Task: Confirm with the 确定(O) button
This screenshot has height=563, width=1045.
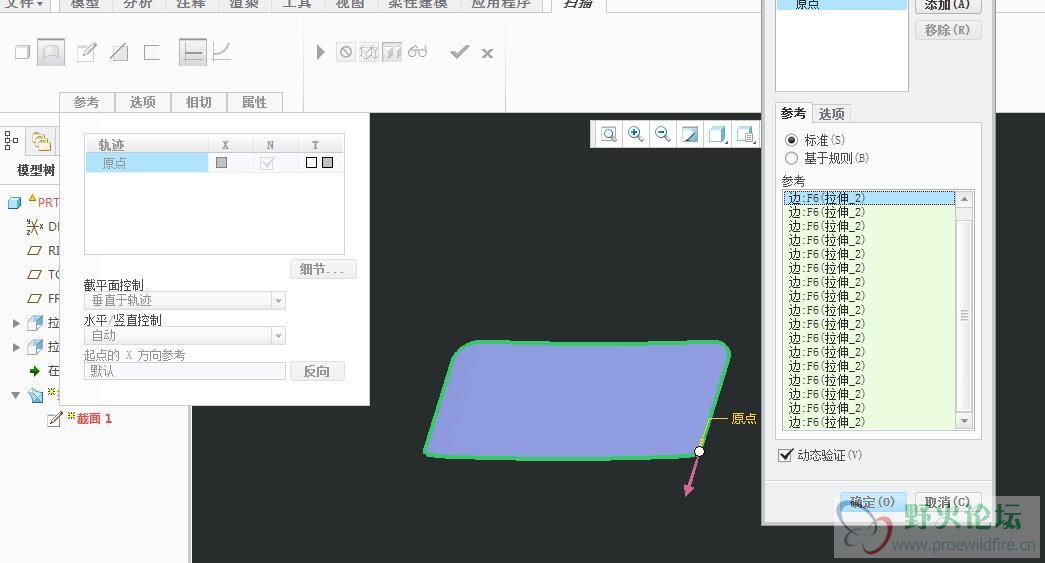Action: 872,502
